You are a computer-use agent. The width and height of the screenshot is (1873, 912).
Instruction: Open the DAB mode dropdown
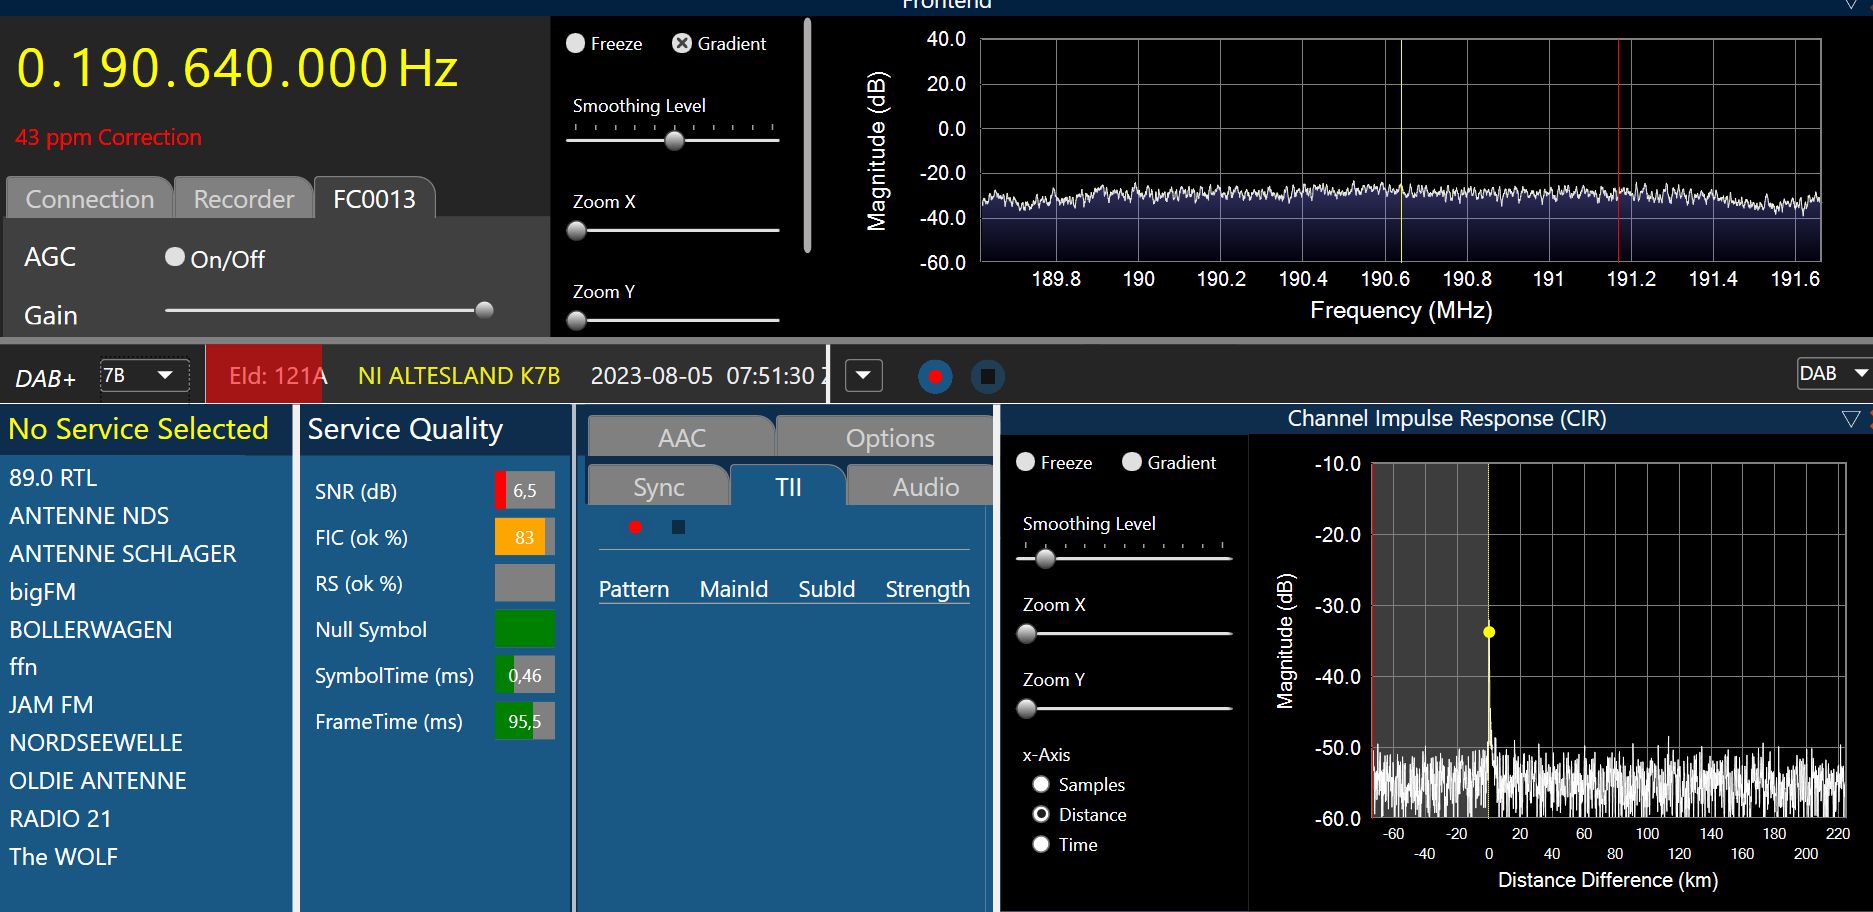pos(1833,374)
